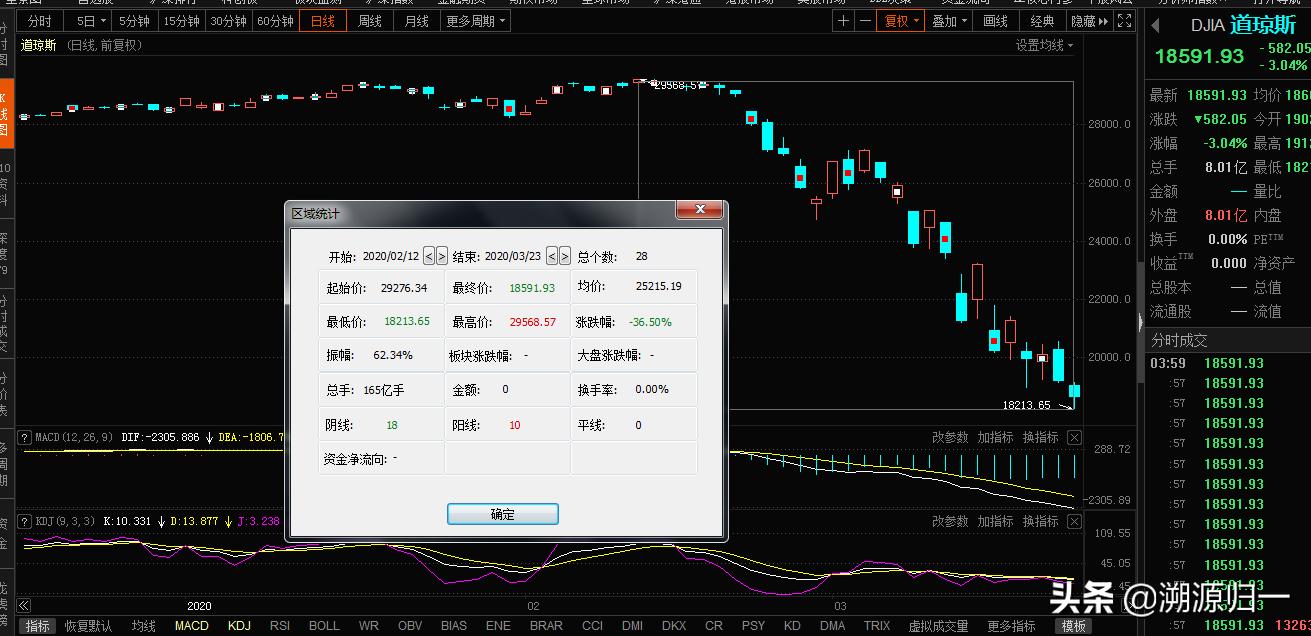The image size is (1311, 636).
Task: Select the BRAR indicator
Action: click(546, 626)
